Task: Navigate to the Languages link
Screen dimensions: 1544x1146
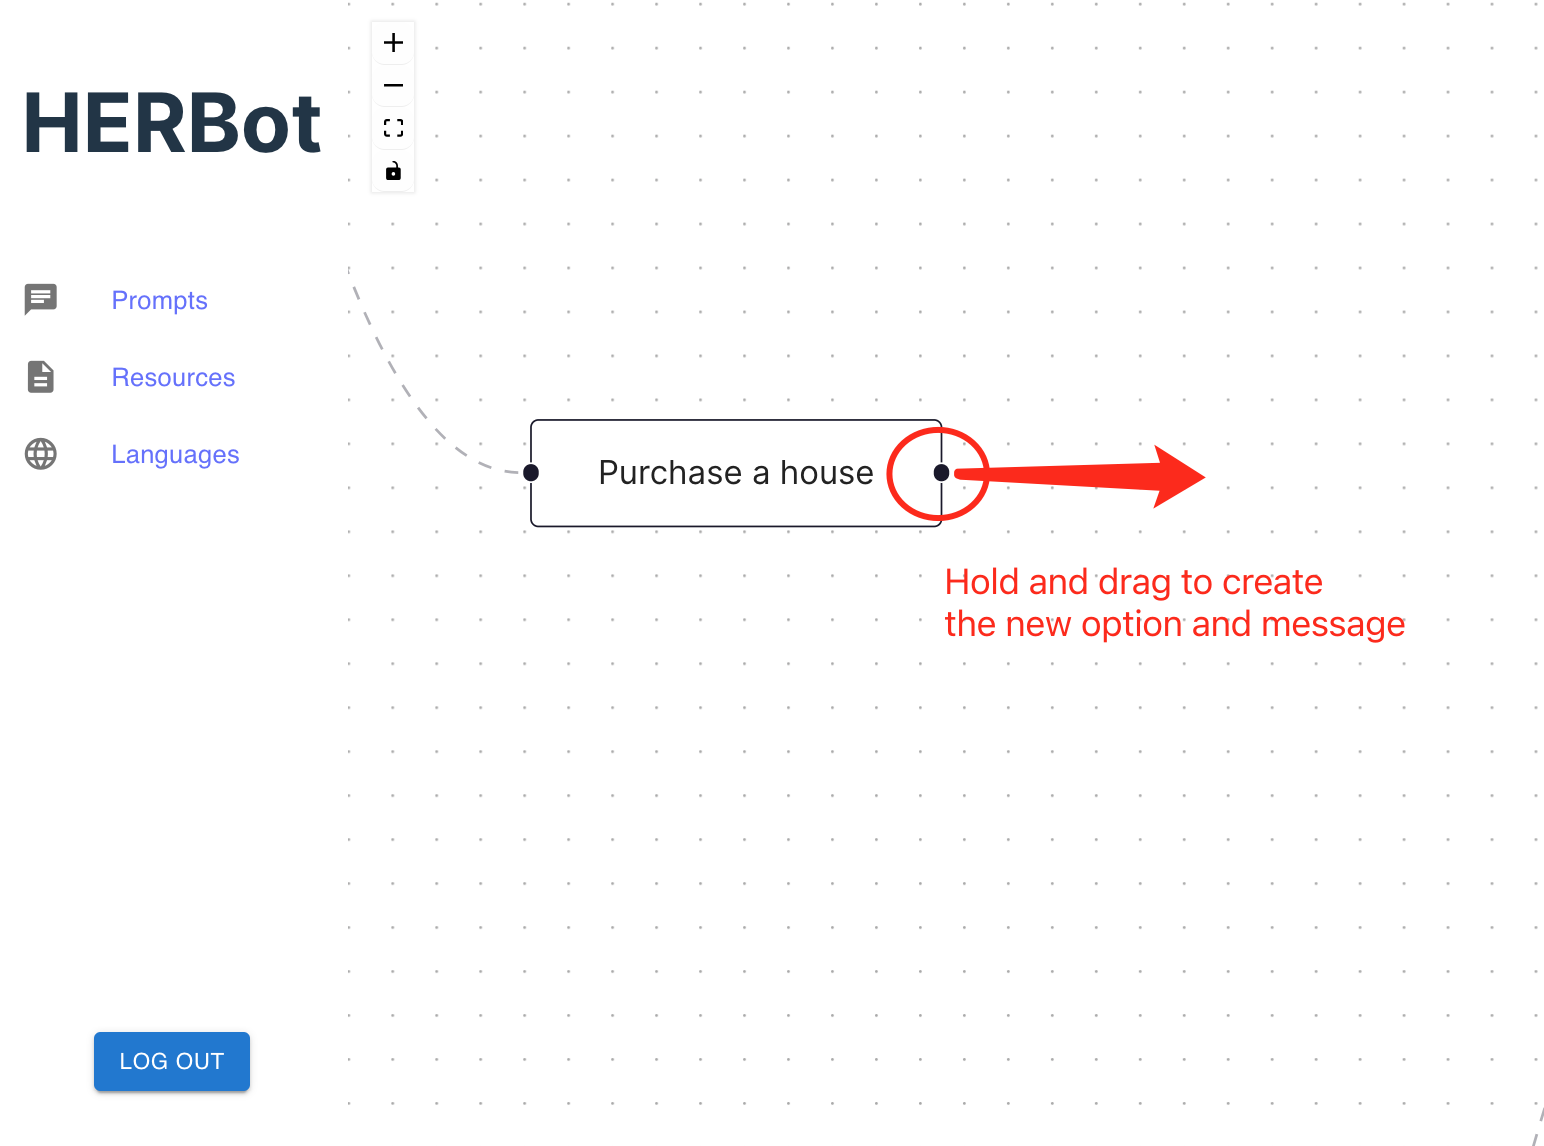Action: [175, 454]
